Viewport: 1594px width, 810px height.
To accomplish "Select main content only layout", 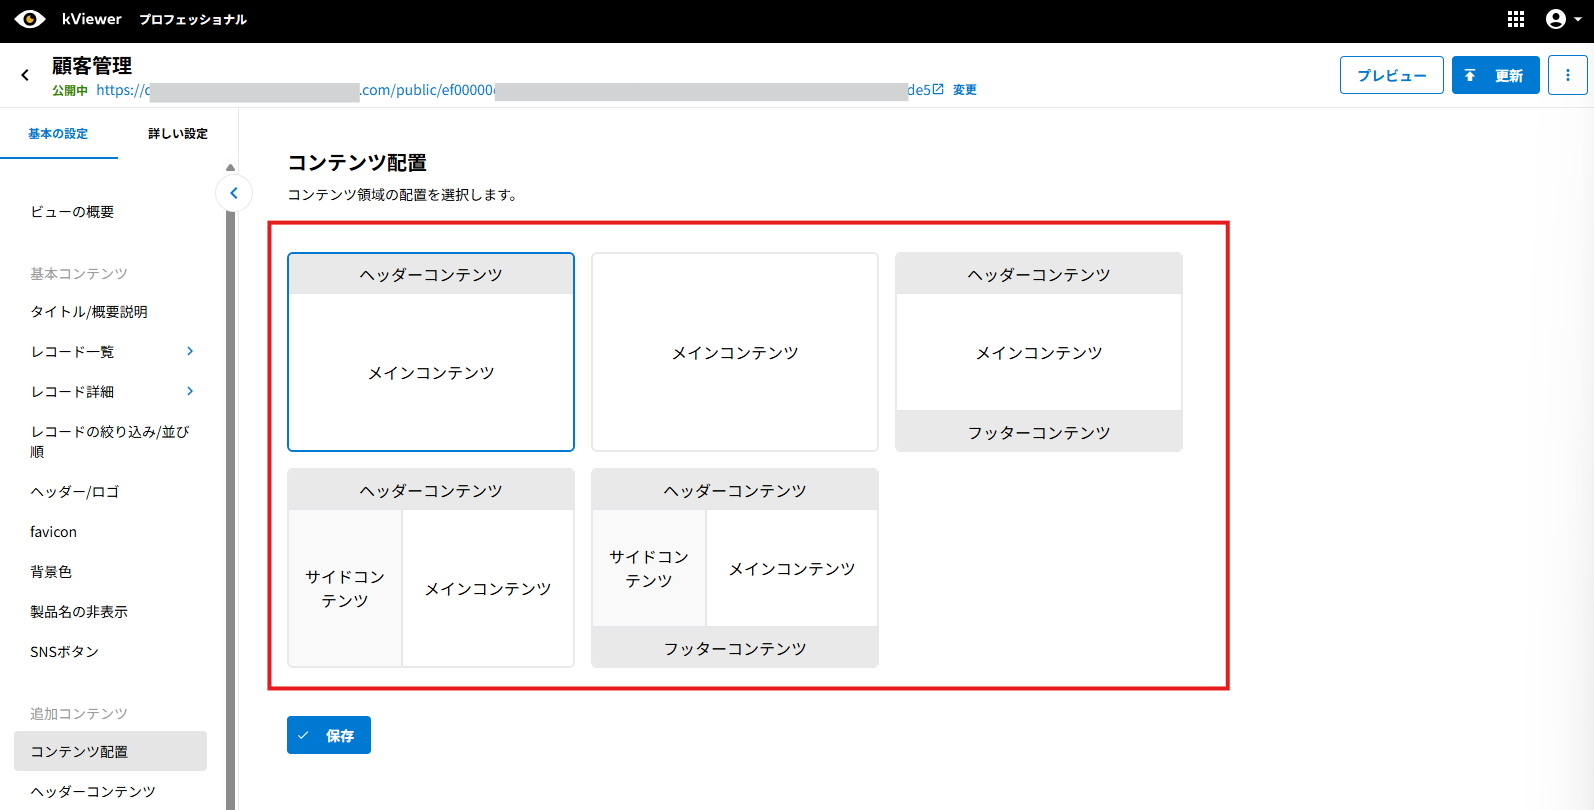I will pyautogui.click(x=735, y=352).
